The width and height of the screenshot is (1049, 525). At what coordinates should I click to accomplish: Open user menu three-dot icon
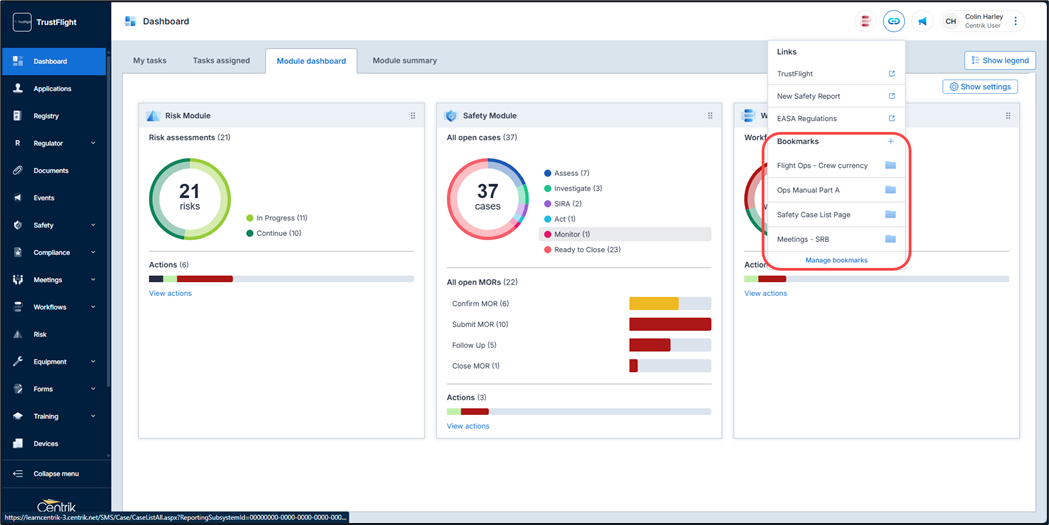pos(1016,21)
